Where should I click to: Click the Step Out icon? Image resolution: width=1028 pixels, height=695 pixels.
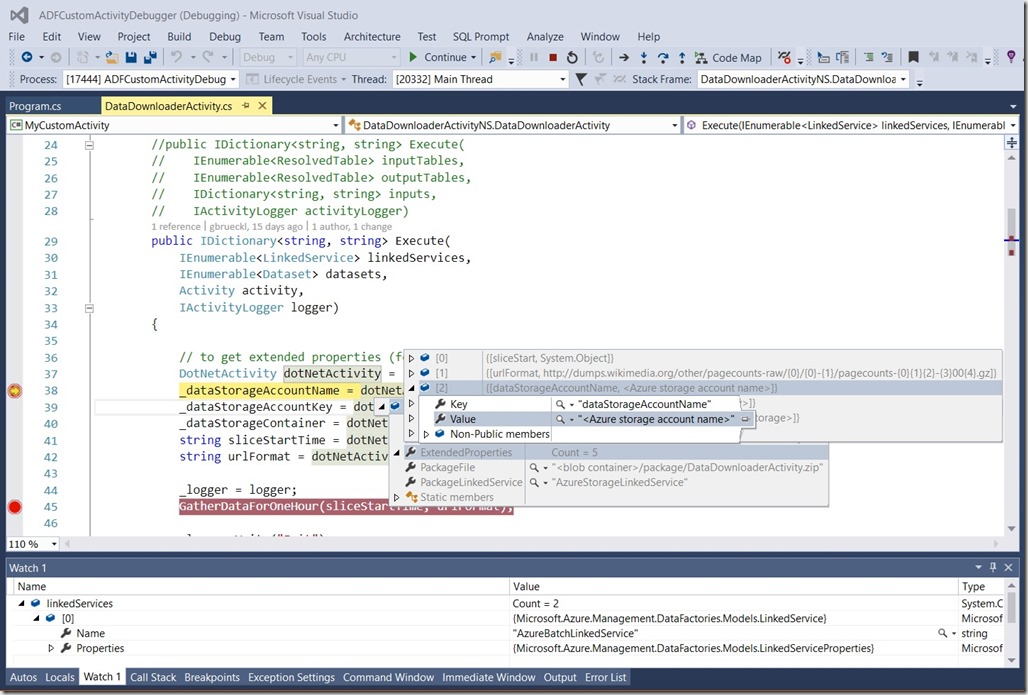682,58
